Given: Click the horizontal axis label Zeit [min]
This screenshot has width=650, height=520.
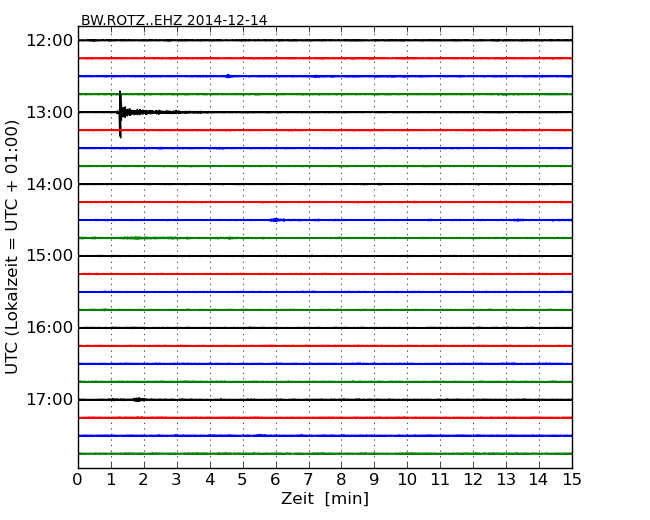Looking at the screenshot, I should (x=325, y=498).
